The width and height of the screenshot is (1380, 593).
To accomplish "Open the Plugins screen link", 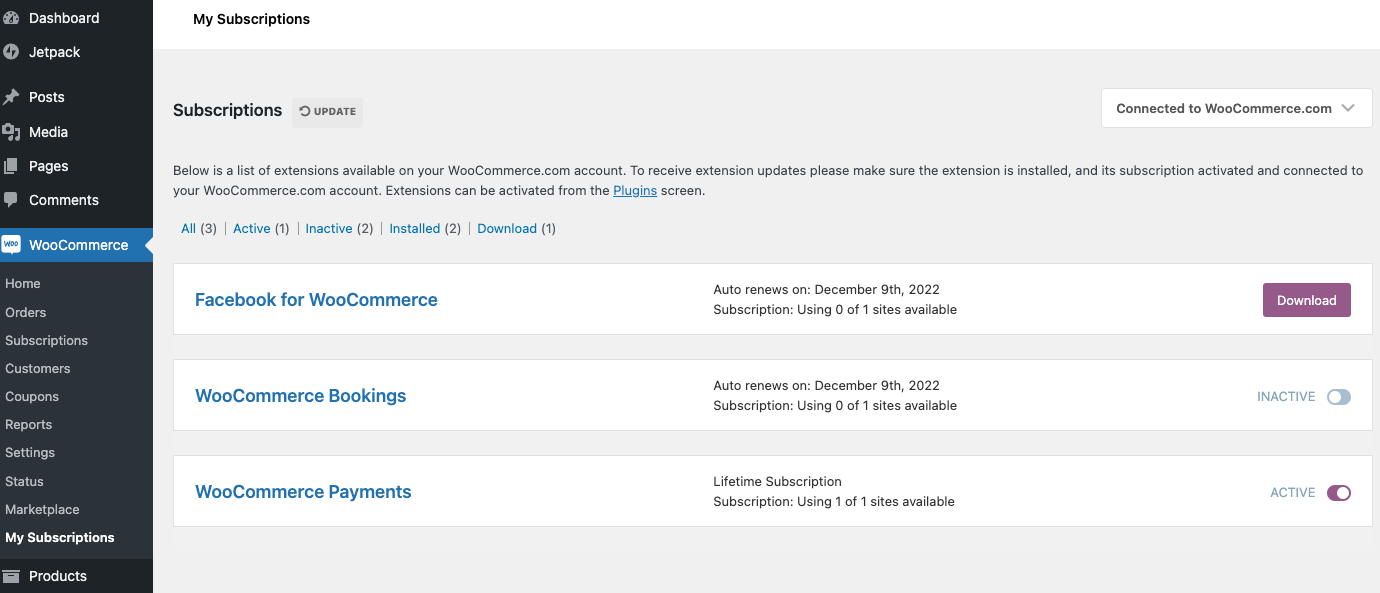I will [635, 190].
